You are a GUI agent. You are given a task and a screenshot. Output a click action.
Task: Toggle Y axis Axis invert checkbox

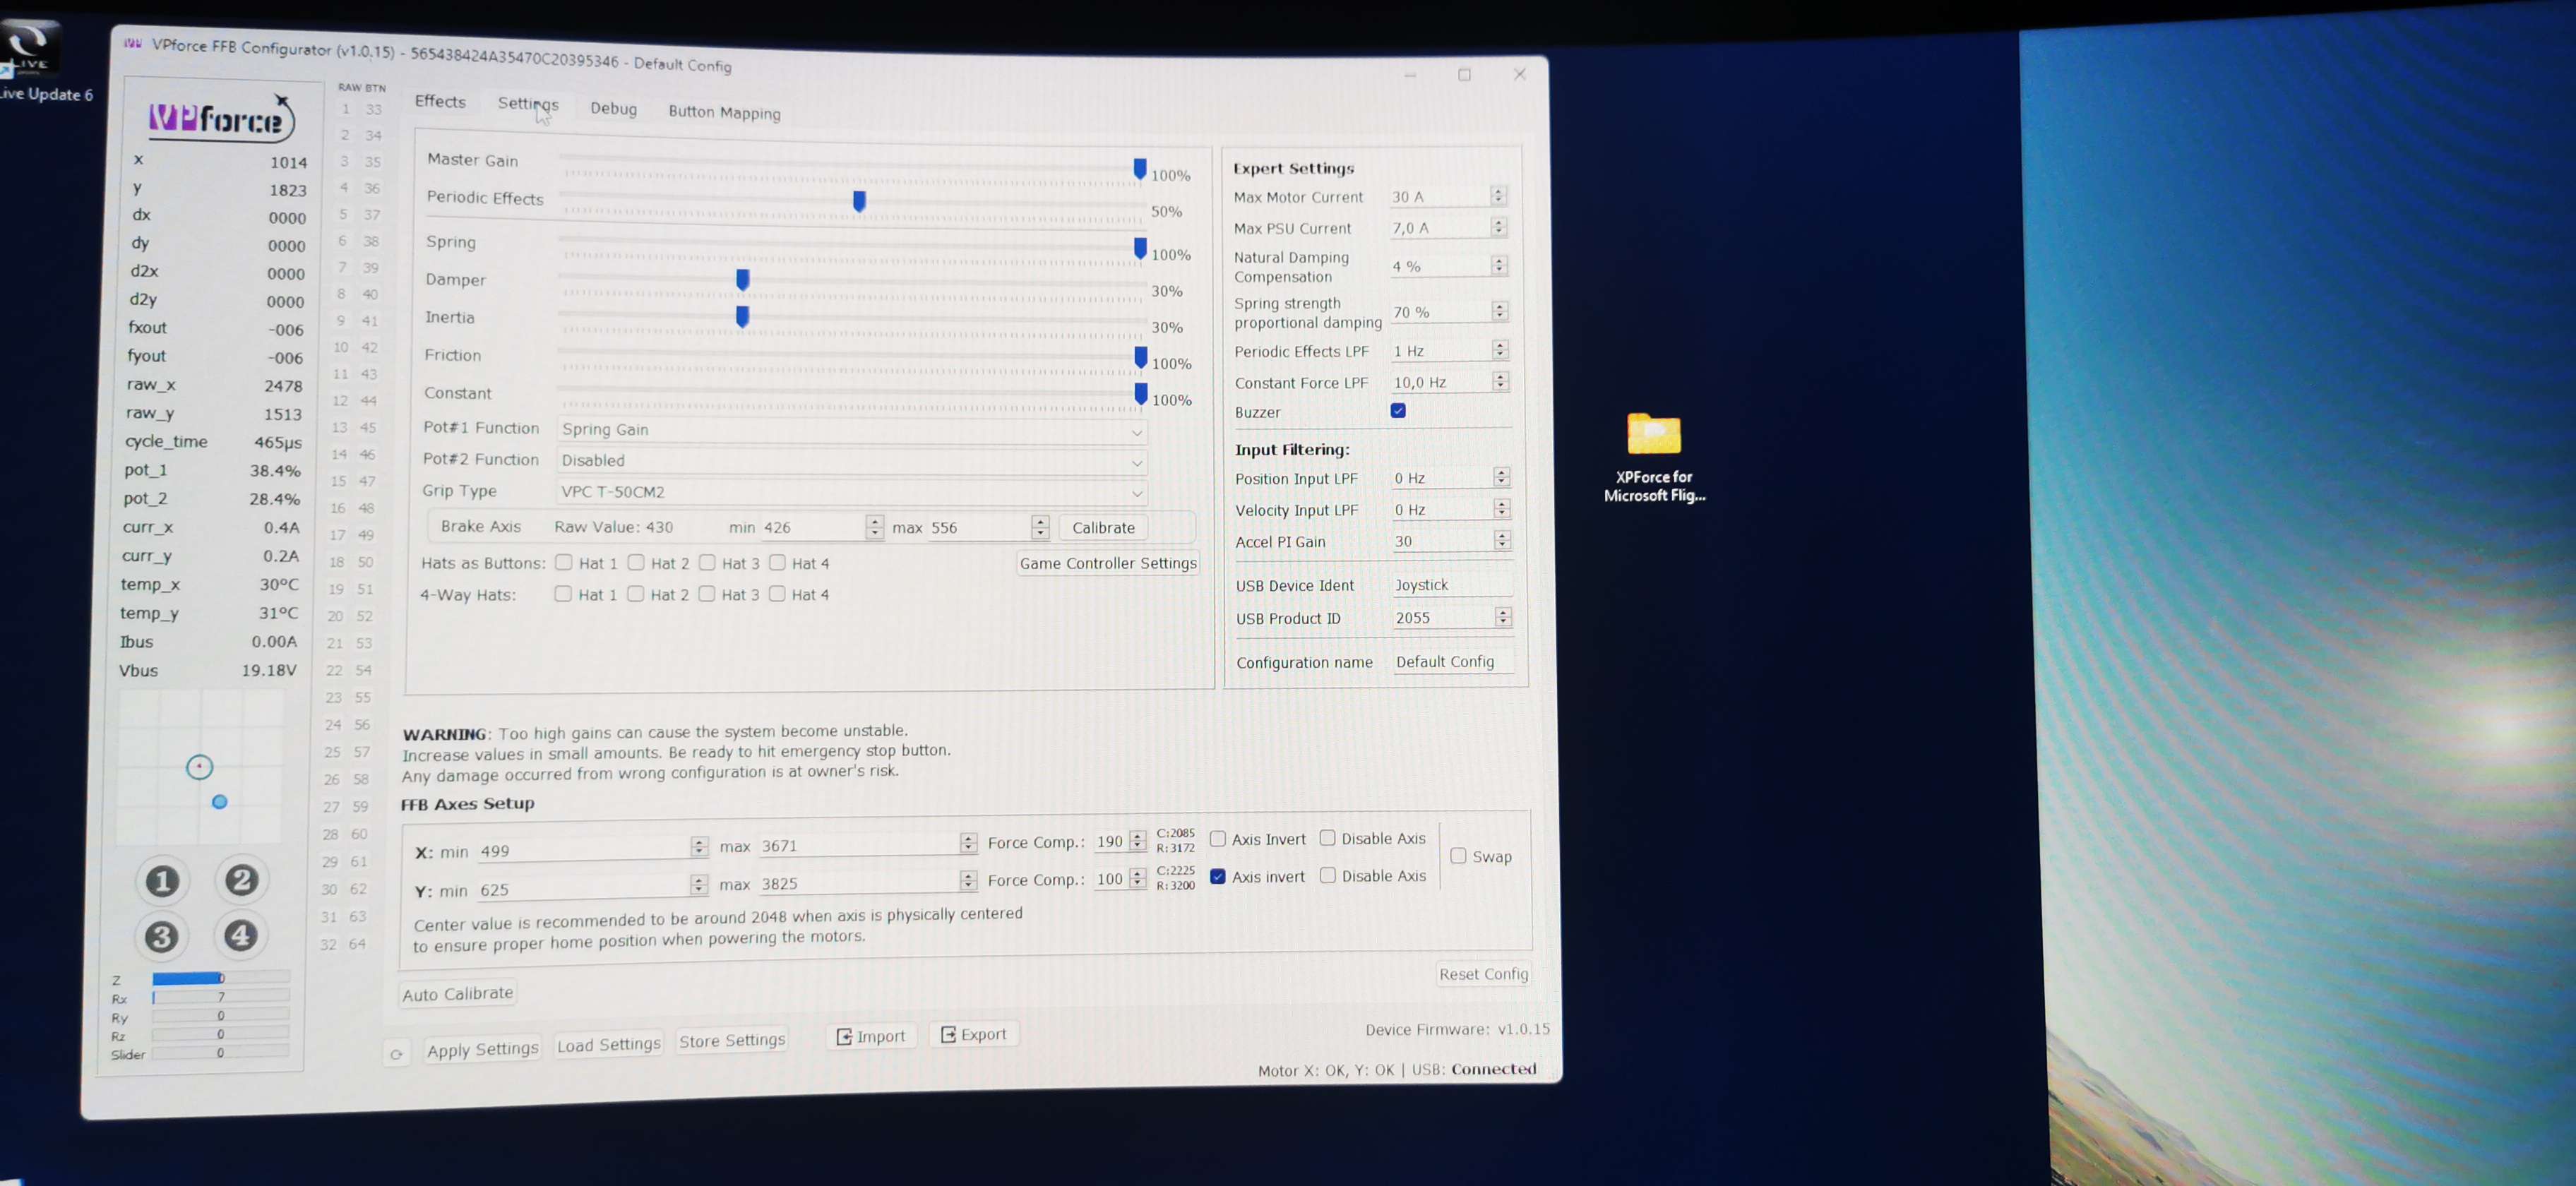coord(1217,876)
